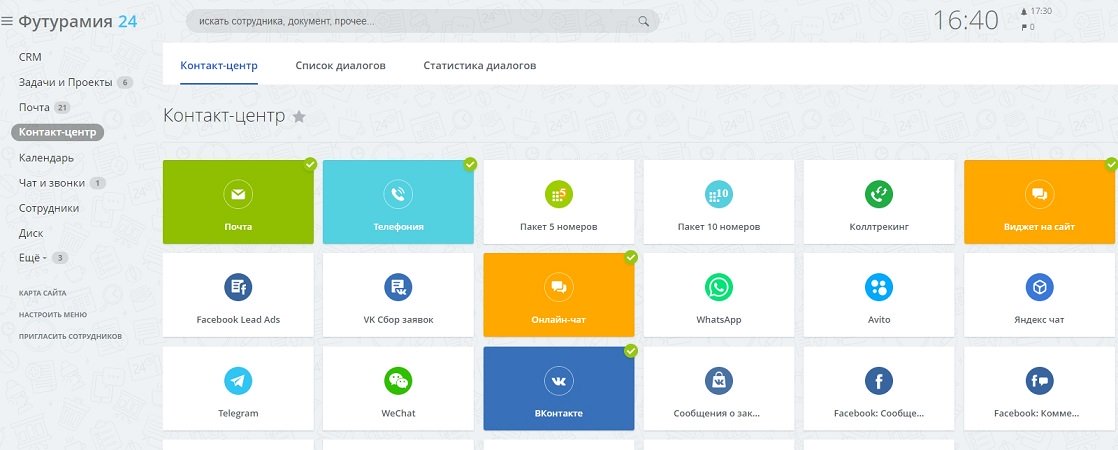Focus the employee and document search field
The image size is (1118, 450).
[x=422, y=21]
